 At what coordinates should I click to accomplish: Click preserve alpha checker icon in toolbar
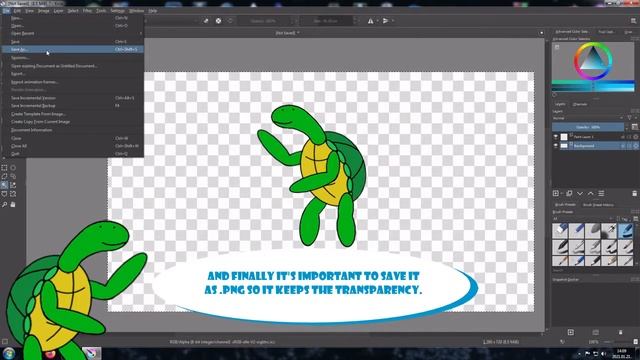(218, 21)
